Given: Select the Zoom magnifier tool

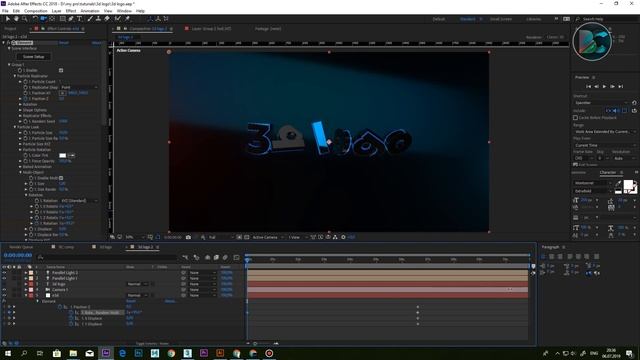Looking at the screenshot, I should [25, 19].
